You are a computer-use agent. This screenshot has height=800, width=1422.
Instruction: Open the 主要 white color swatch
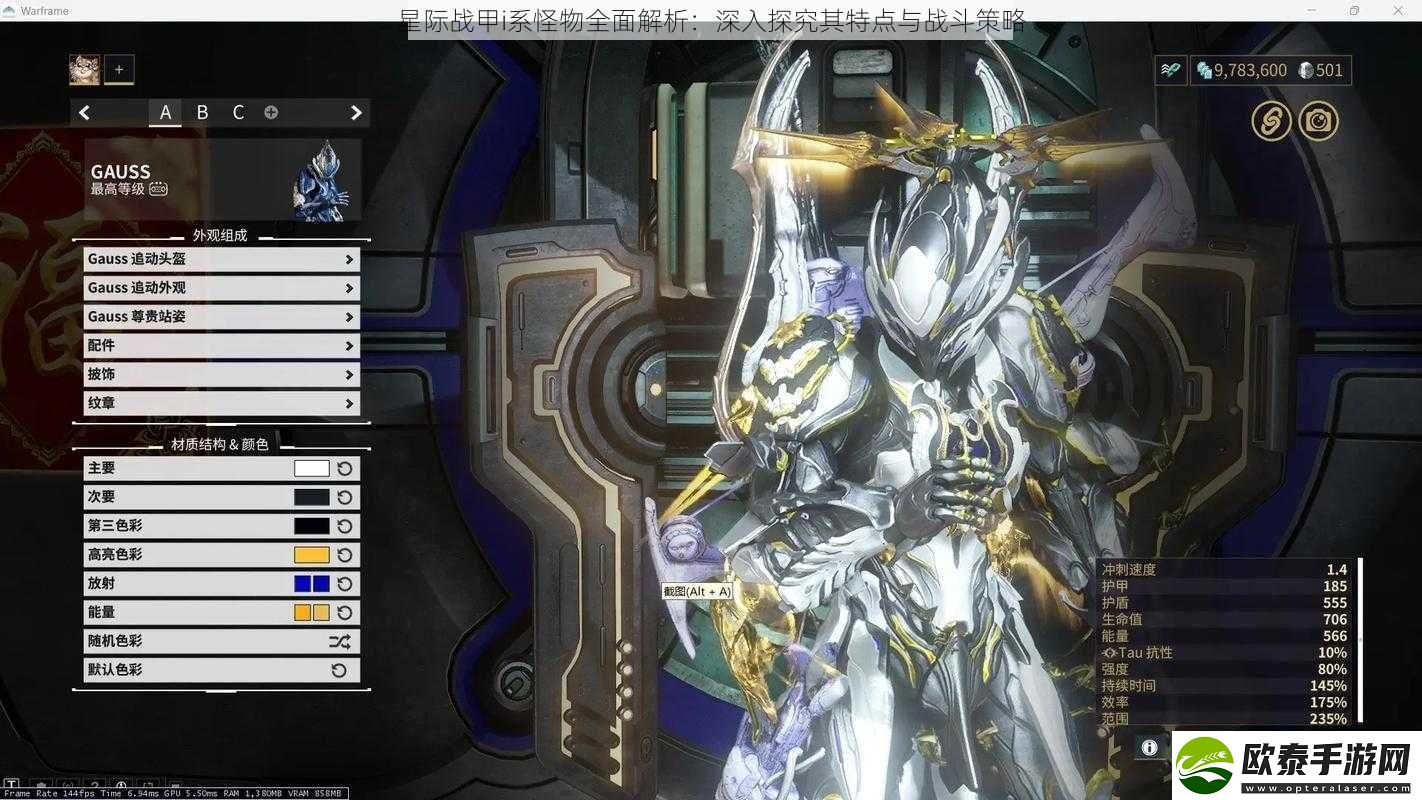coord(312,468)
